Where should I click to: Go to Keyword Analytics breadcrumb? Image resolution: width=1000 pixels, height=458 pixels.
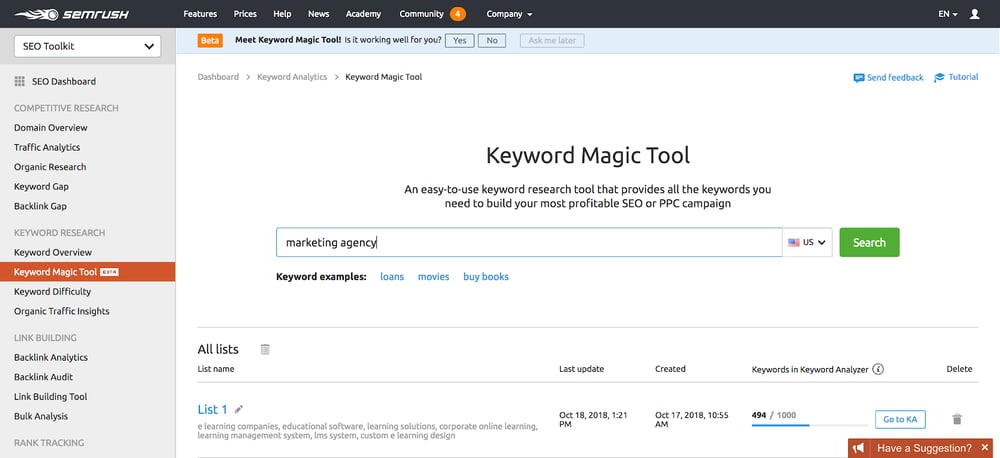[292, 77]
